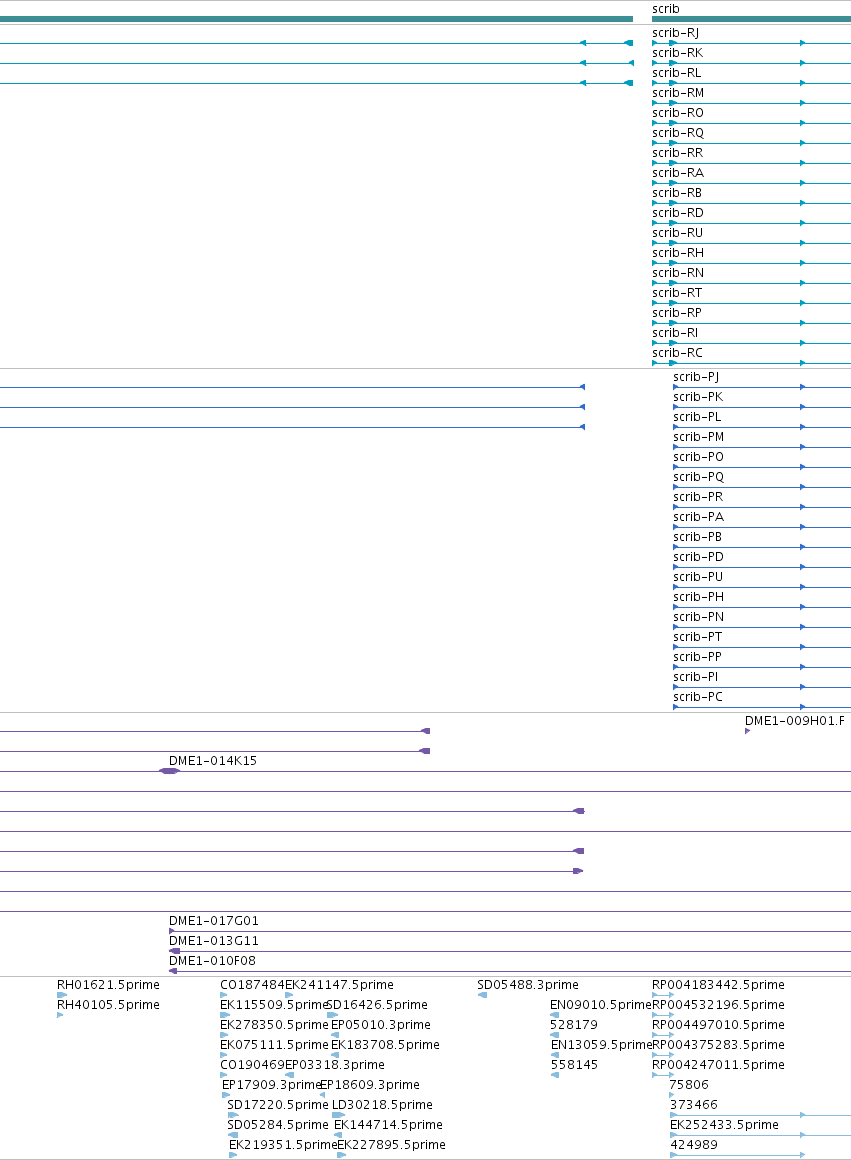Select protein scrib-PK

click(x=698, y=397)
